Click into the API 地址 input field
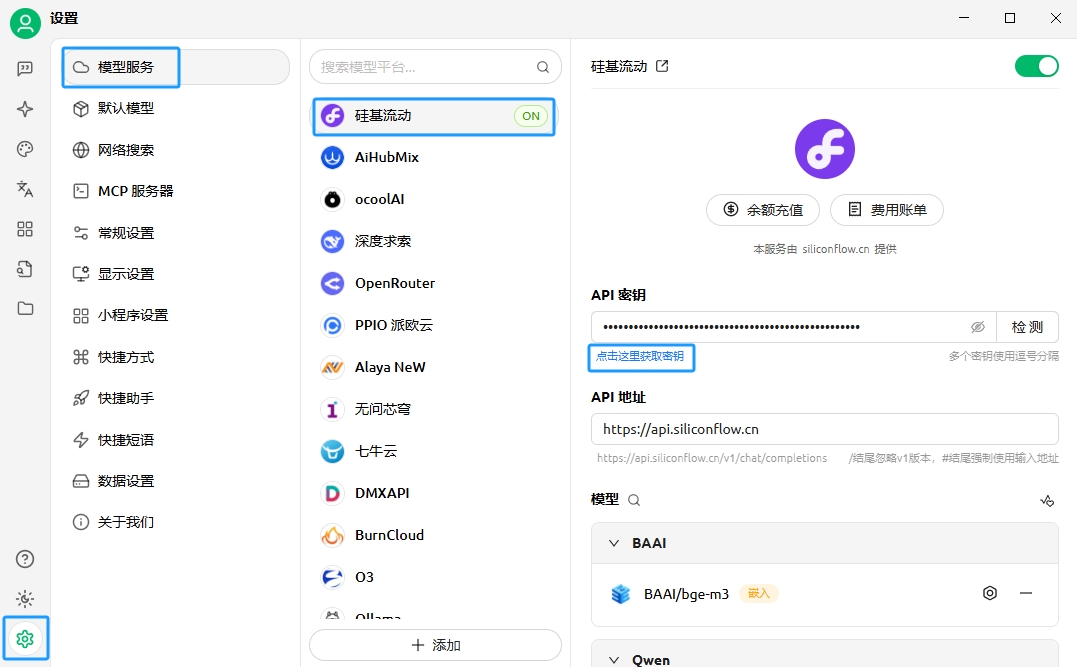Image resolution: width=1077 pixels, height=667 pixels. point(824,429)
